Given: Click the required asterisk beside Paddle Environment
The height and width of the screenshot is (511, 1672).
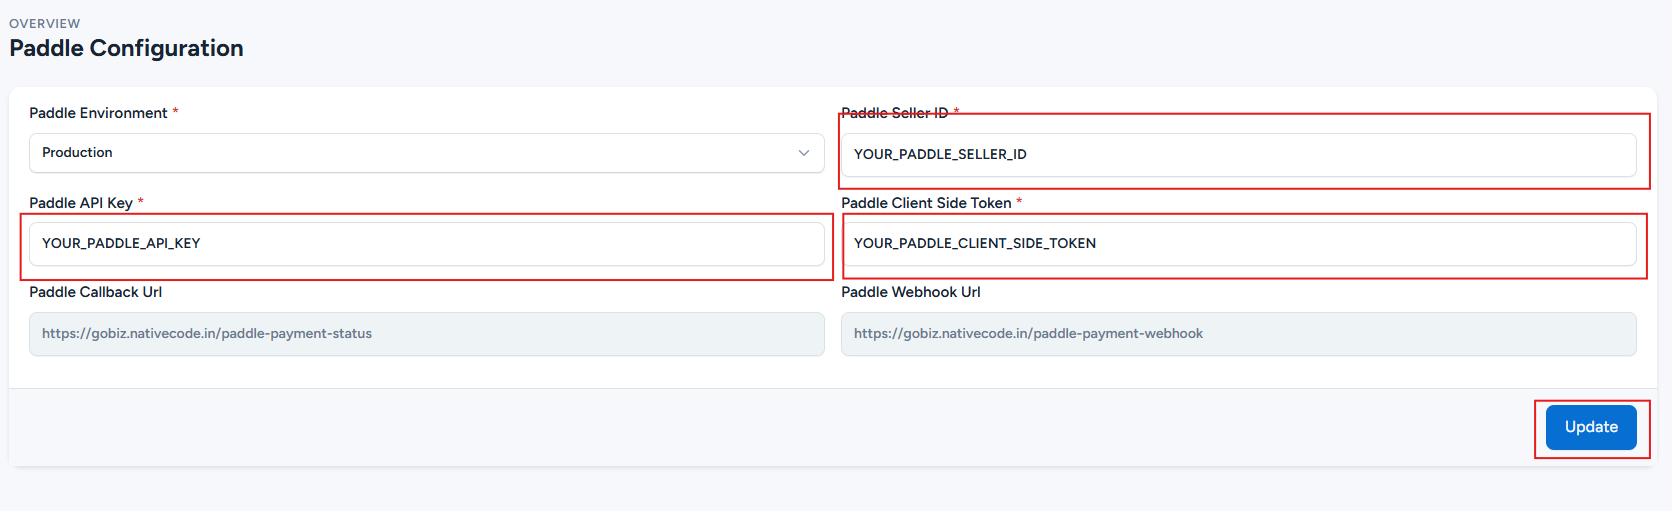Looking at the screenshot, I should [x=175, y=112].
